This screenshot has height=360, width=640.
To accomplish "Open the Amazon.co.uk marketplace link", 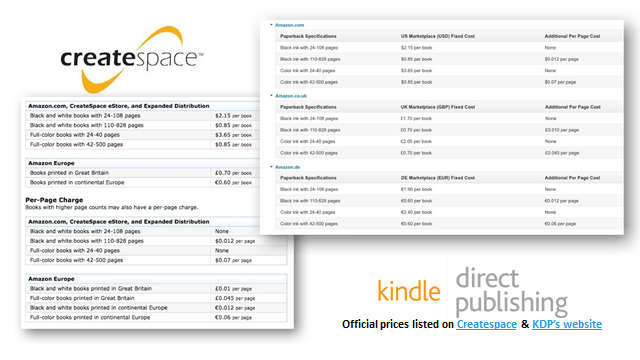I will [x=291, y=96].
